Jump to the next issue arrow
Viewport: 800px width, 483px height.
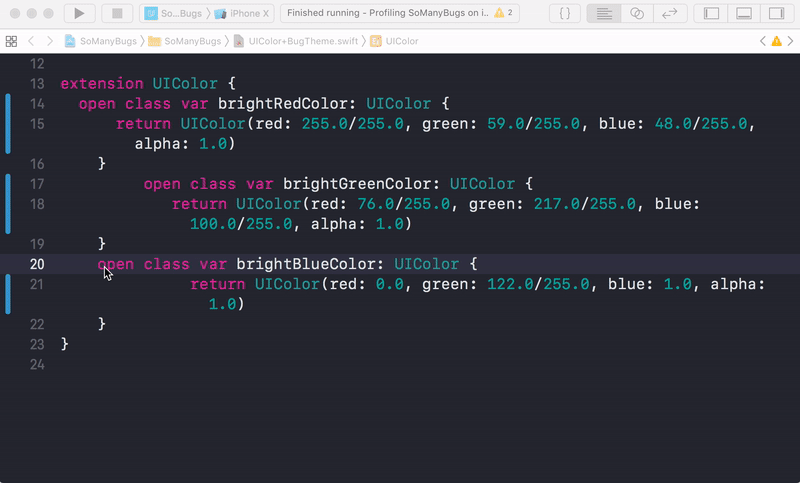tap(790, 41)
